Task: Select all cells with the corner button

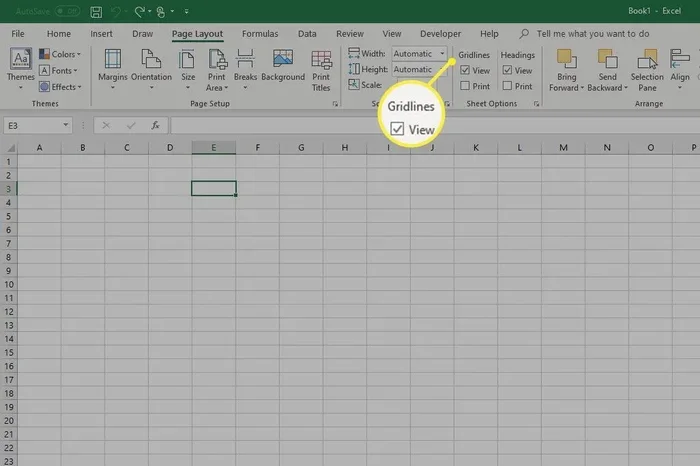Action: coord(8,148)
